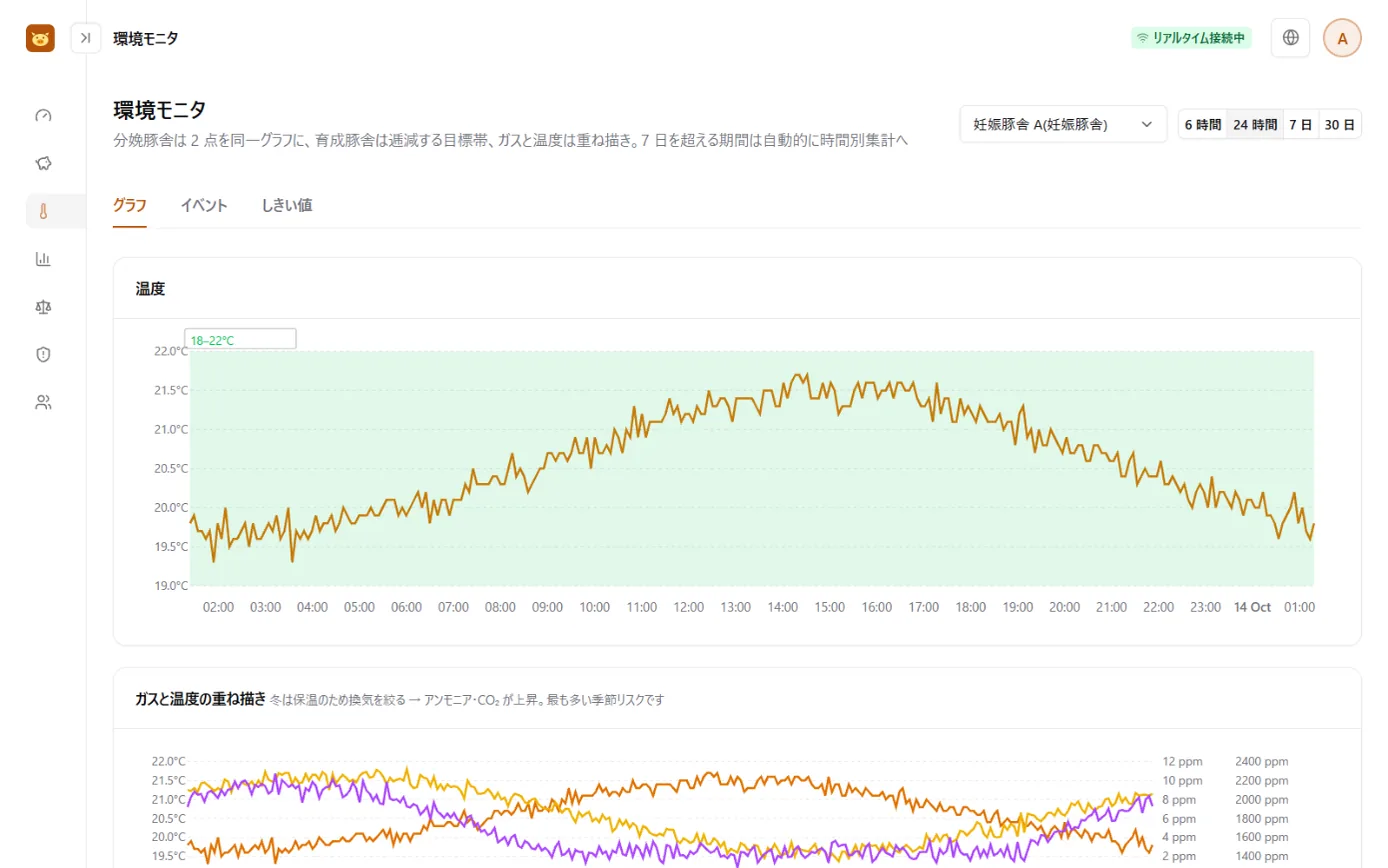Select the 30 日 time range
This screenshot has width=1388, height=868.
[x=1339, y=125]
